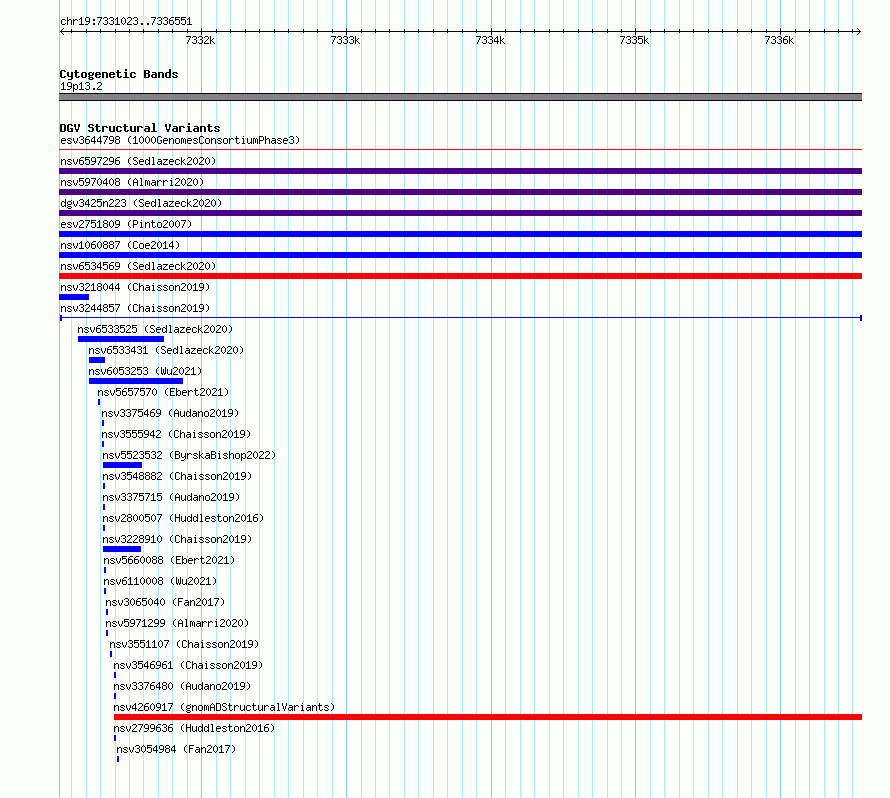Click the blue bar under esv2751809
Image resolution: width=890 pixels, height=798 pixels.
[460, 234]
